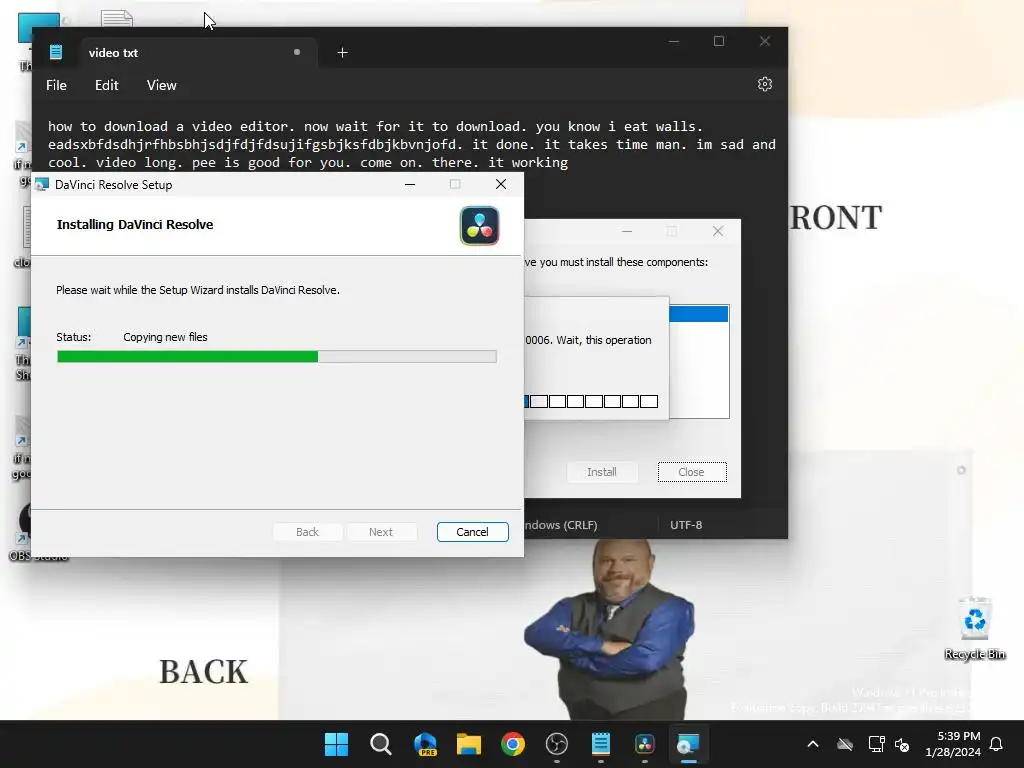Select the active setup wizard taskbar icon
1024x768 pixels.
(x=688, y=744)
